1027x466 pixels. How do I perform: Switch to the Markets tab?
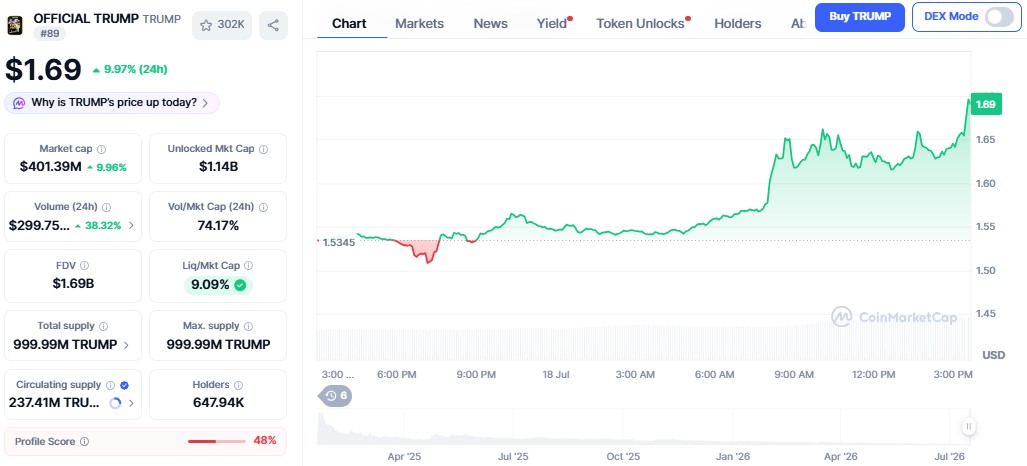point(419,24)
